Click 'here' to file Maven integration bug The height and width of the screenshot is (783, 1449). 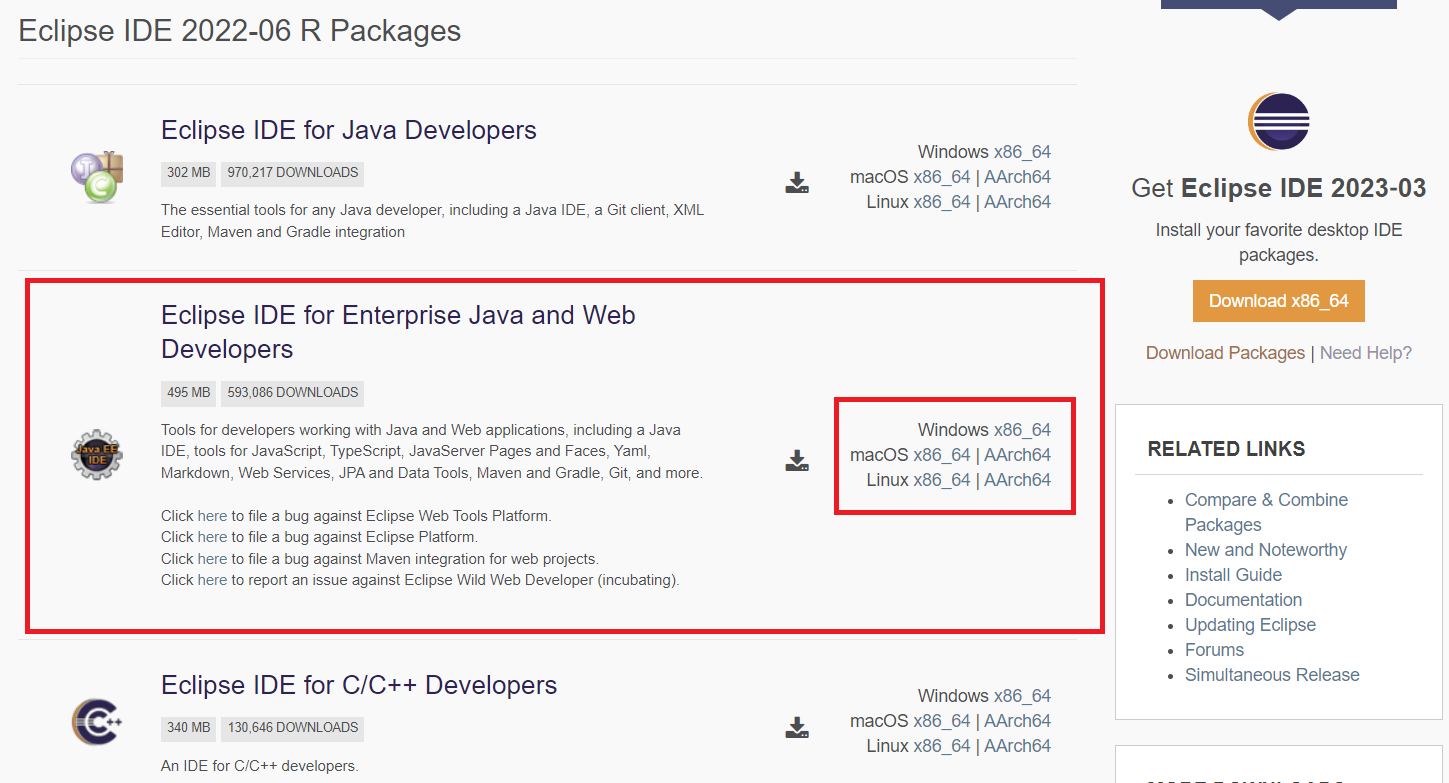tap(212, 558)
